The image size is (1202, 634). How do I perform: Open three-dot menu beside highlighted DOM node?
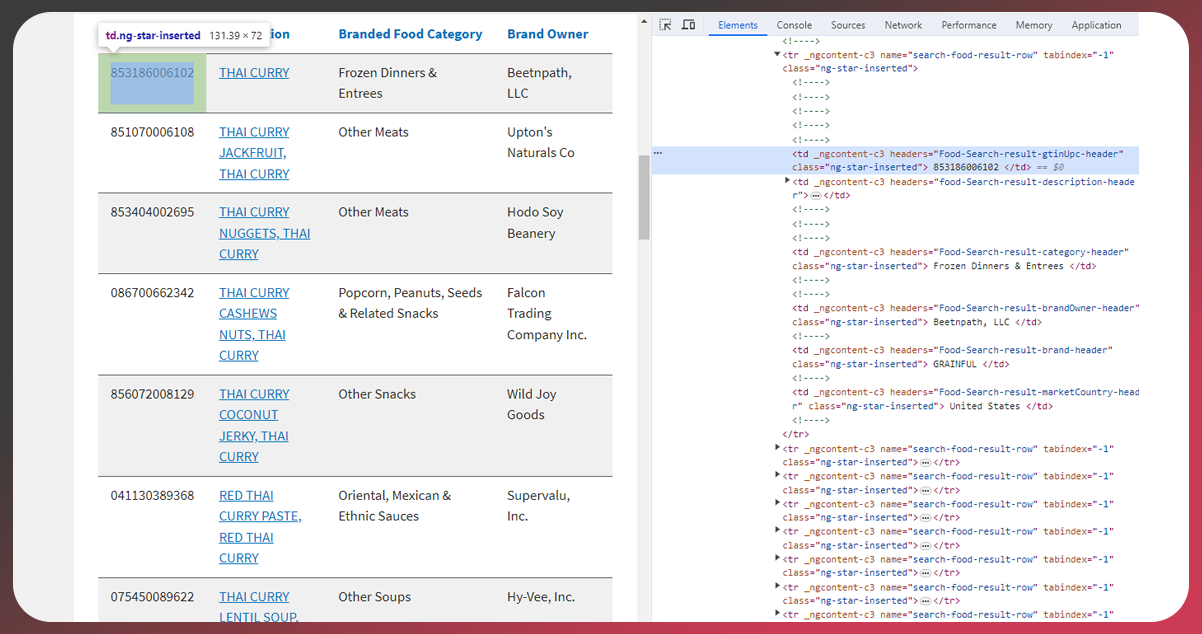(x=658, y=154)
